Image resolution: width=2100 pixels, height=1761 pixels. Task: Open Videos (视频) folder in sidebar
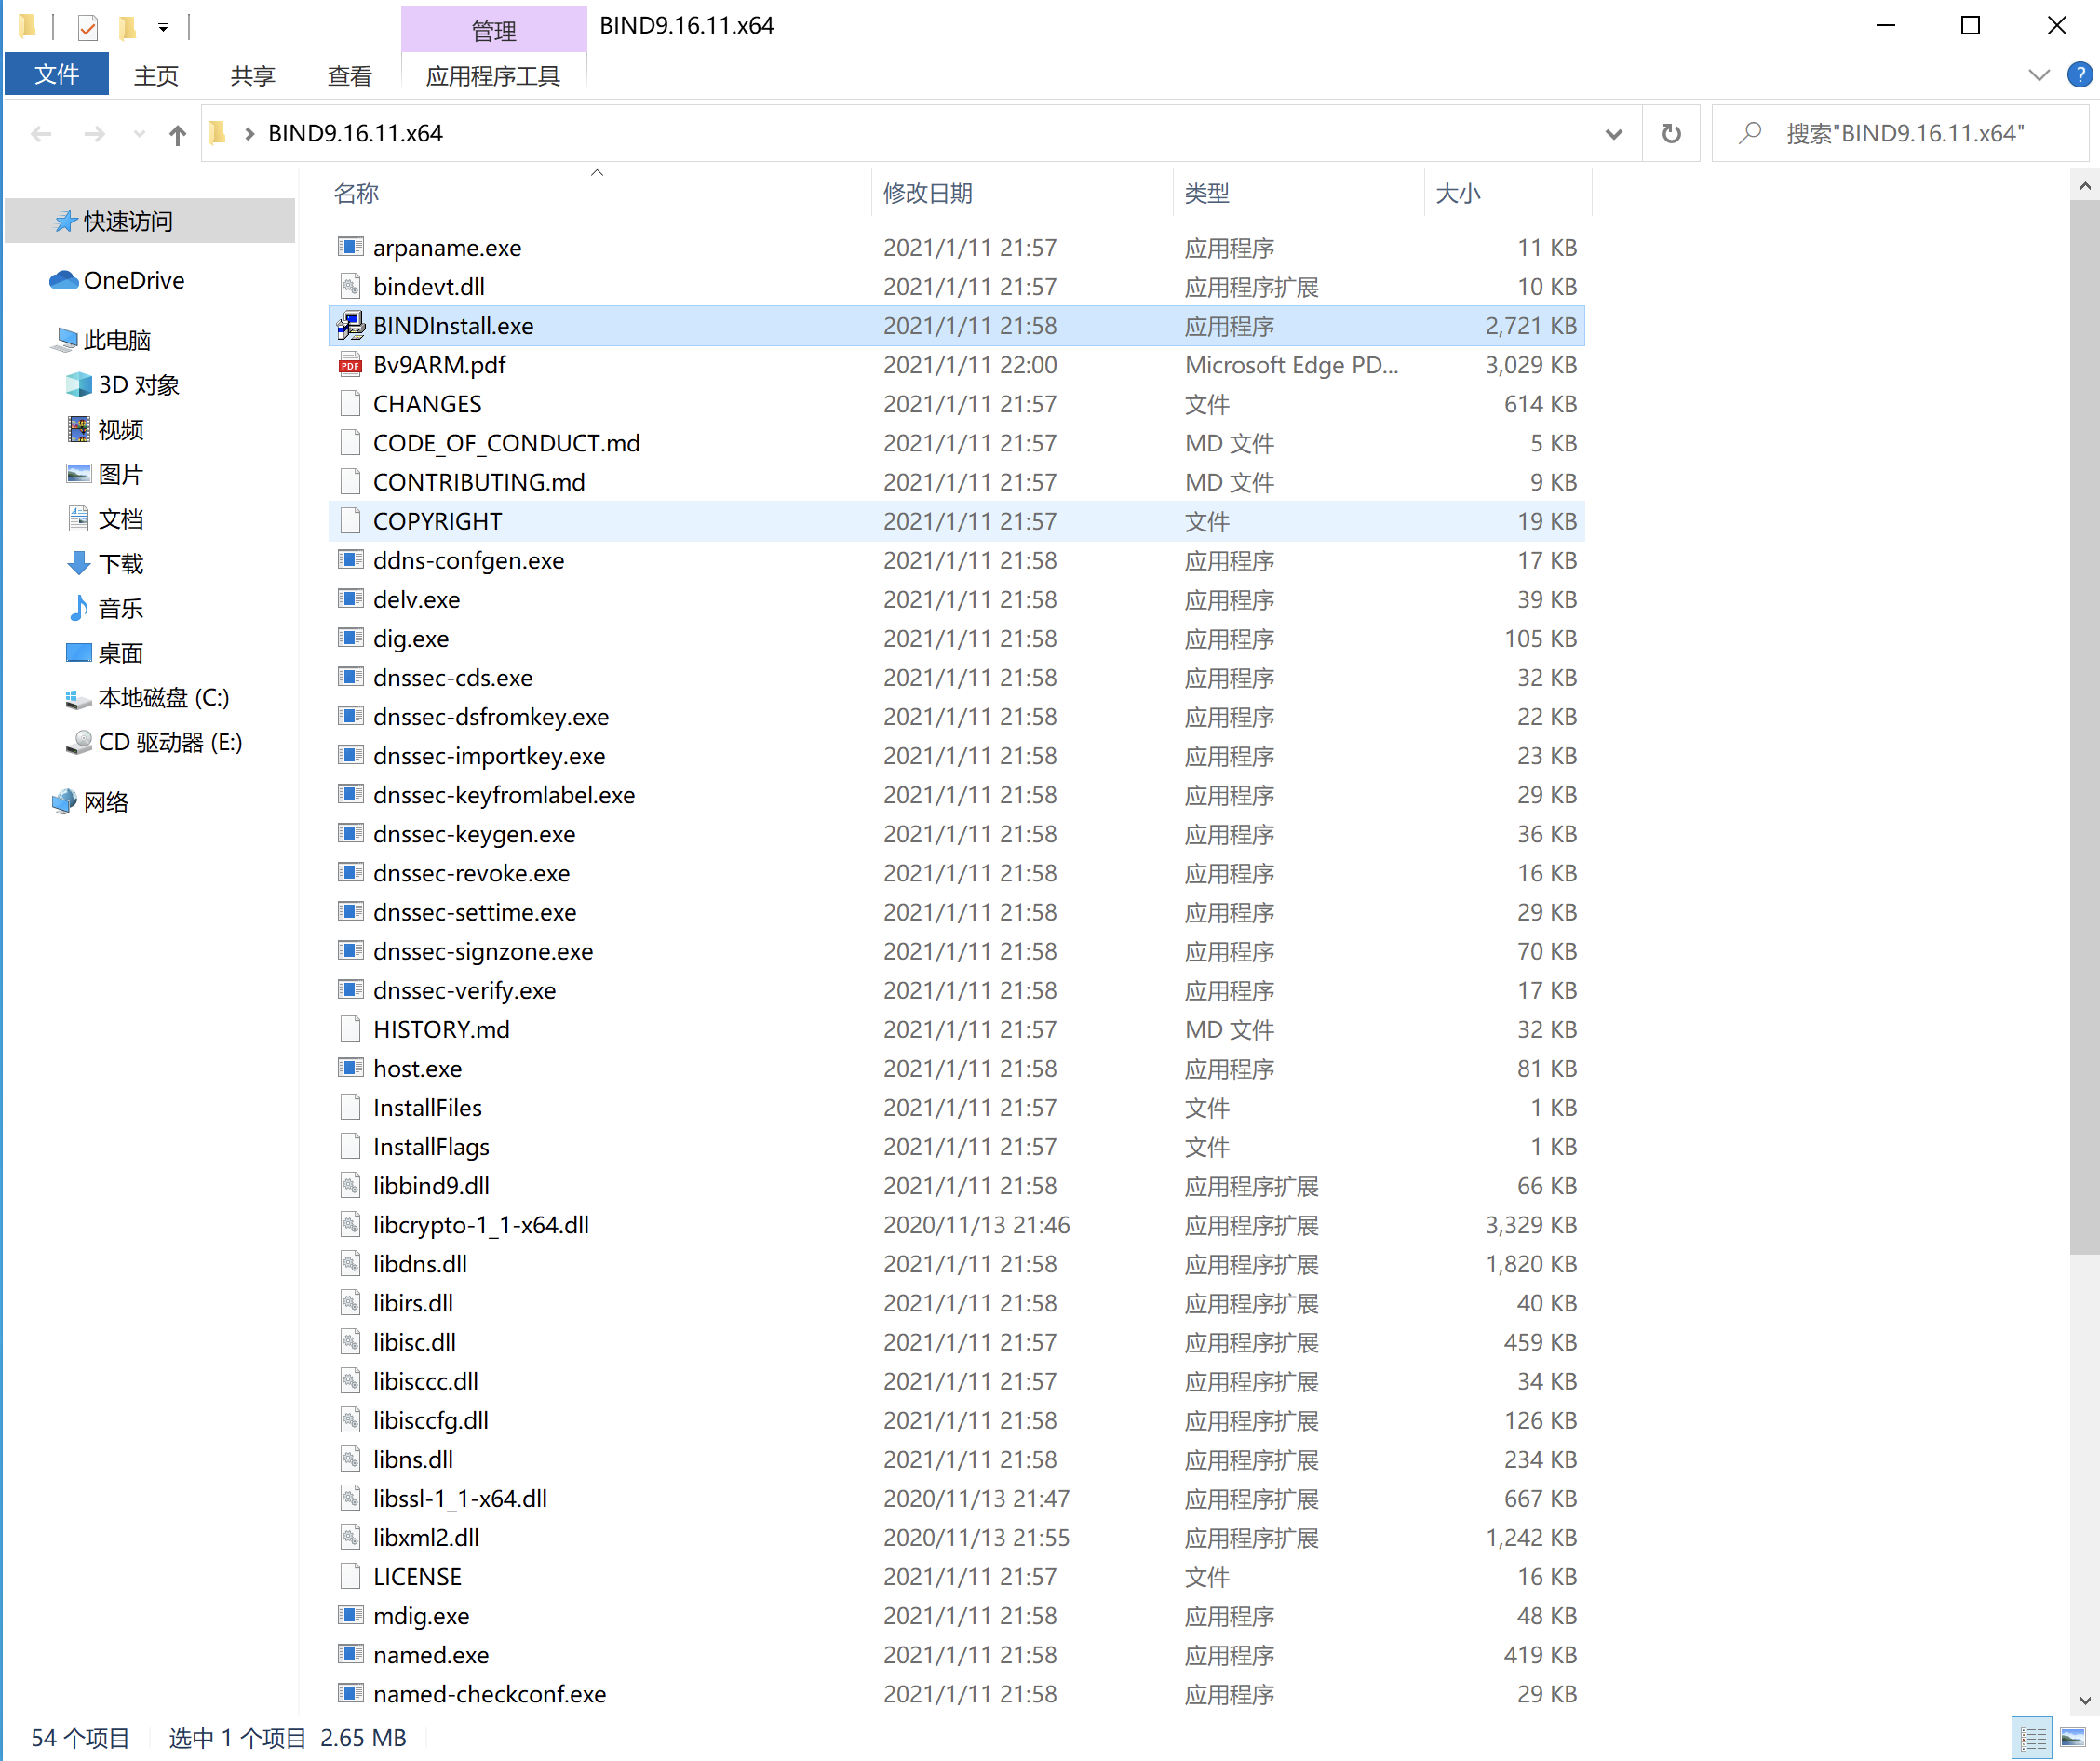pyautogui.click(x=104, y=430)
